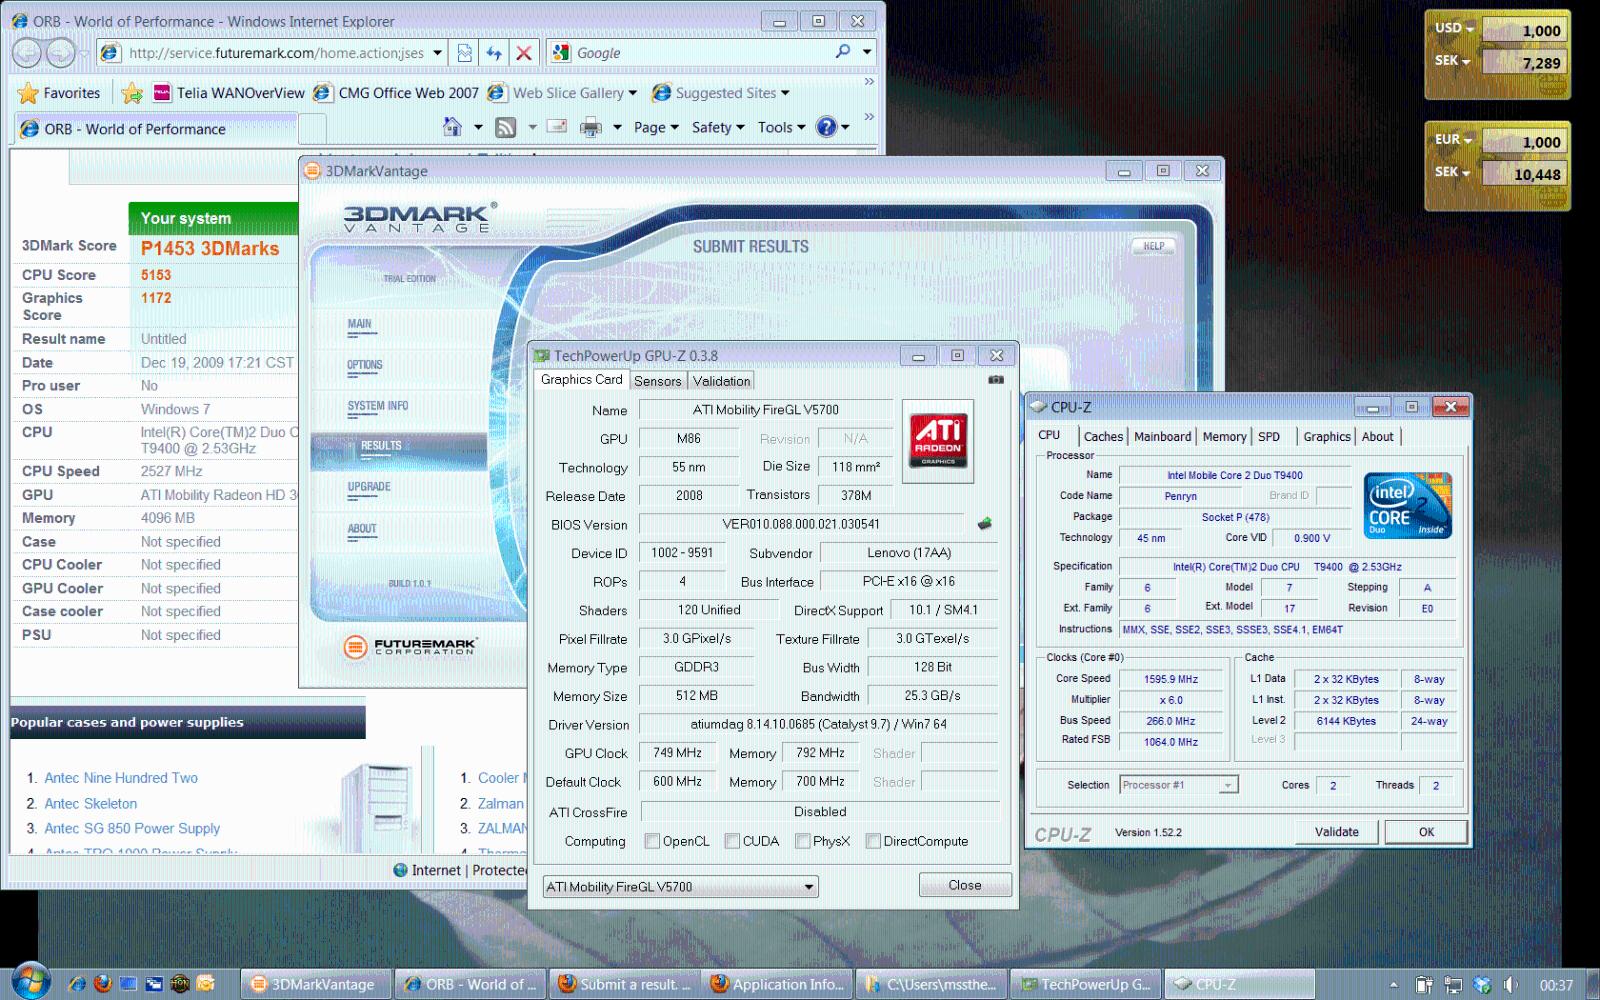Open the Processor #1 selection dropdown in CPU-Z

click(1179, 785)
